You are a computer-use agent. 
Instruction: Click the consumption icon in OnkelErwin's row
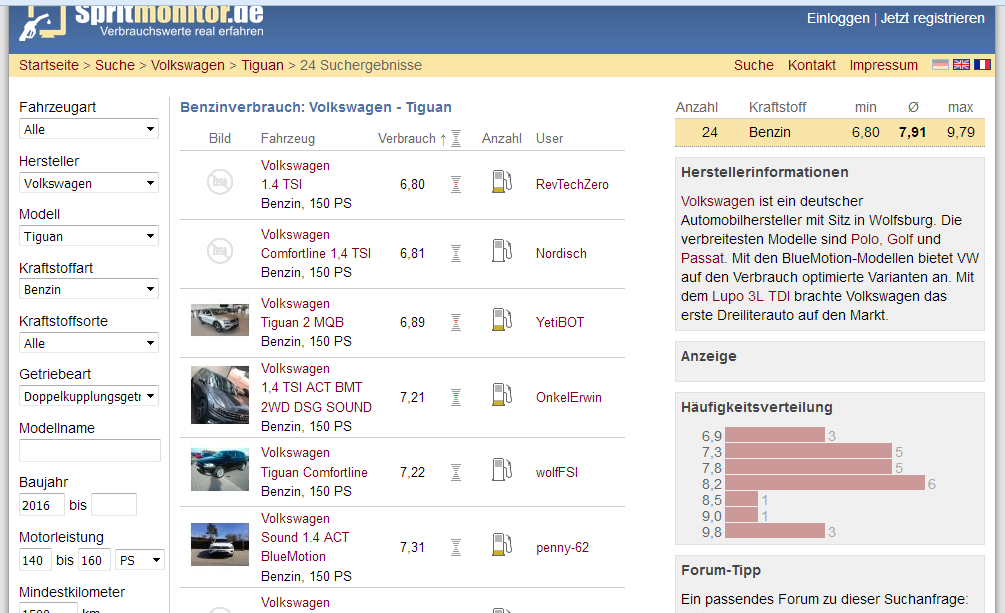tap(456, 398)
